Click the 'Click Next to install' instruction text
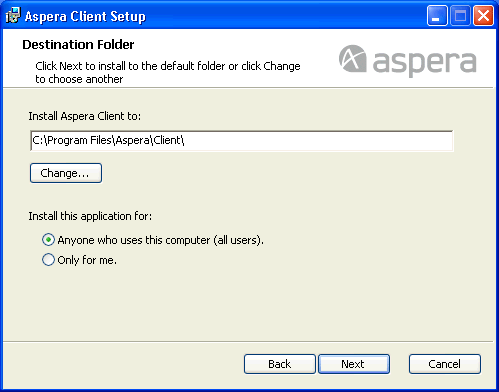This screenshot has width=499, height=392. 168,72
